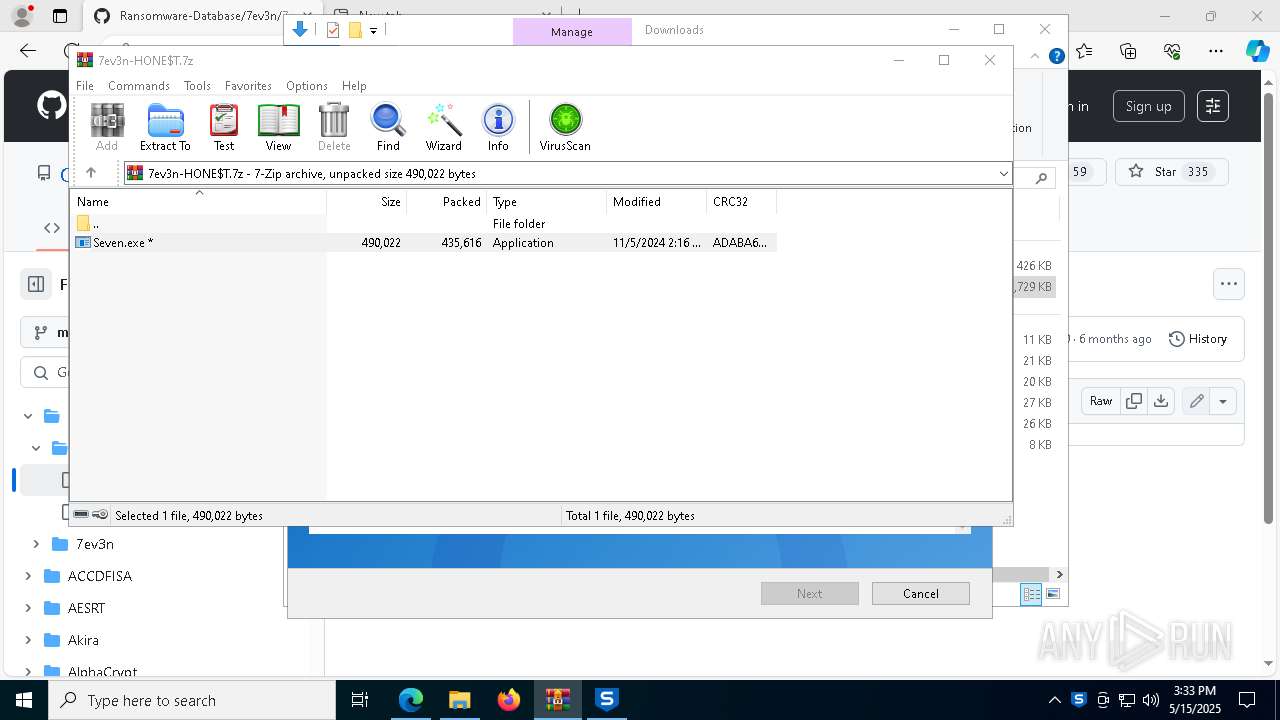Screen dimensions: 1280x720
Task: Click the taskbar Task View icon
Action: (360, 700)
